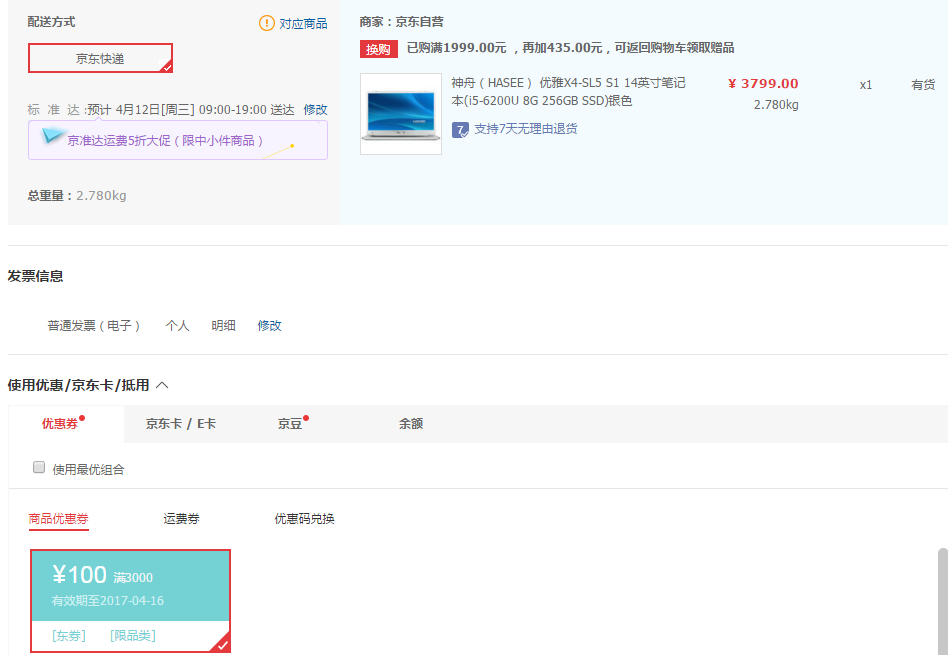Click the [东券] coupon tag
Viewport: 948px width, 655px height.
pyautogui.click(x=69, y=636)
